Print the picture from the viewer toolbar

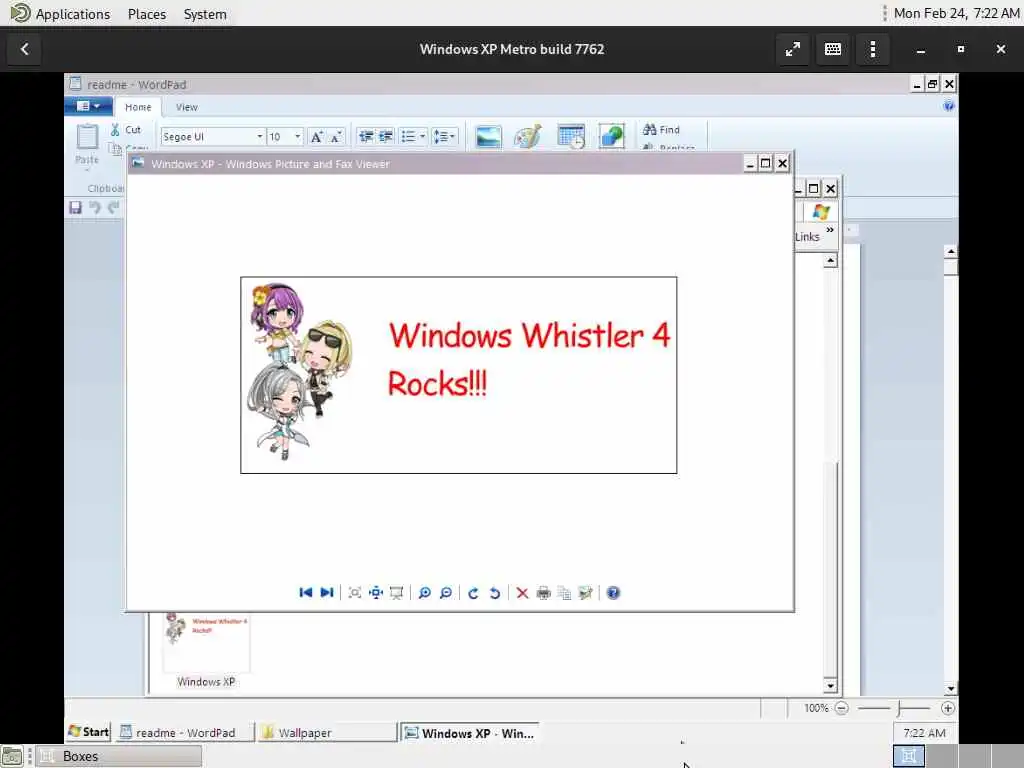point(543,592)
